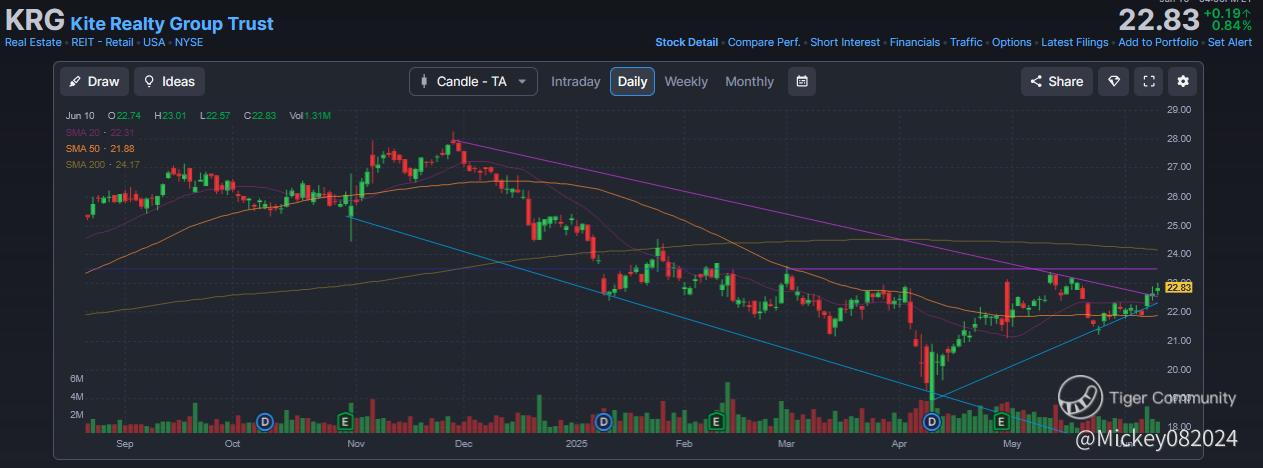Image resolution: width=1263 pixels, height=468 pixels.
Task: Click Add to Portfolio link
Action: pyautogui.click(x=1157, y=42)
